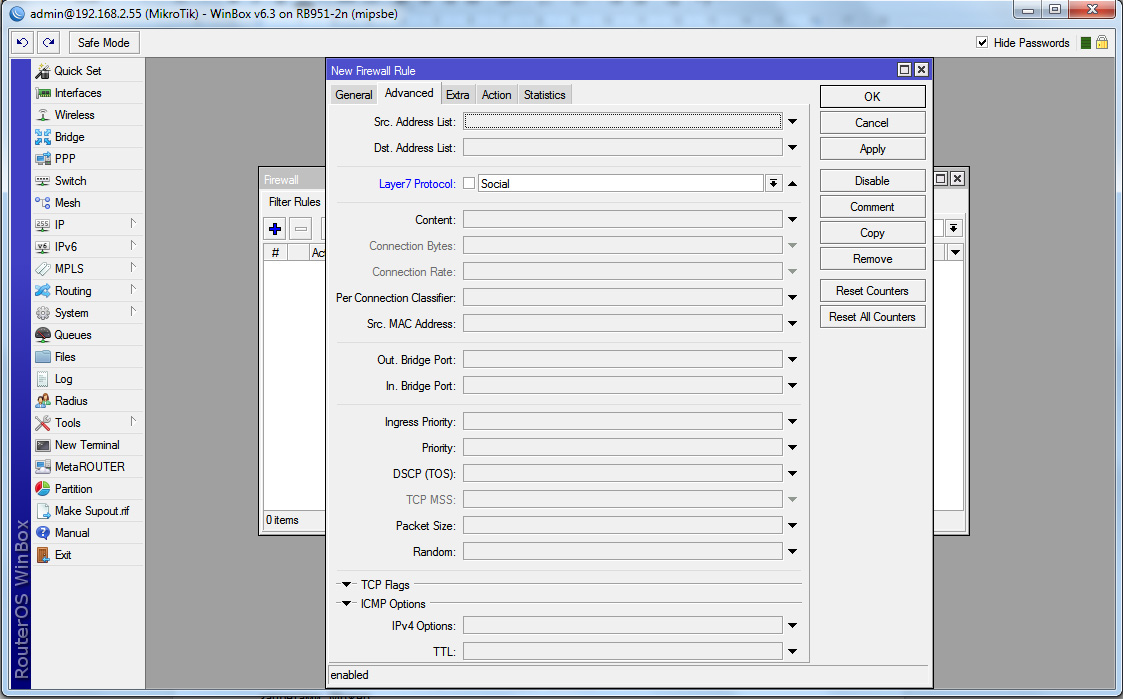Select Filter Rules tab in Firewall window
Screen dimensions: 1123x699
tap(294, 202)
